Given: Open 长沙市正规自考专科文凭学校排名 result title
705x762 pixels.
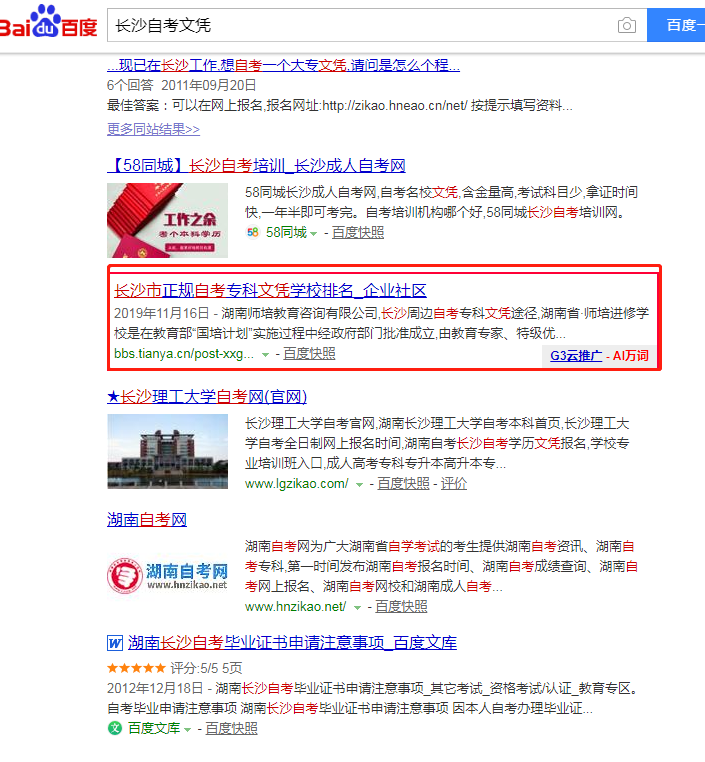Looking at the screenshot, I should pos(270,291).
